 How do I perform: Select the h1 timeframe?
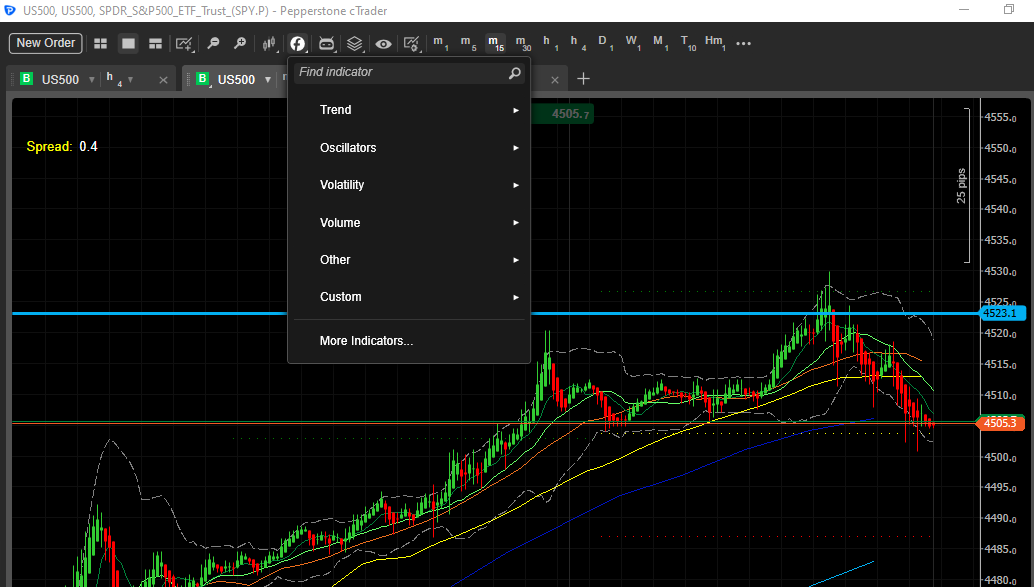point(550,43)
